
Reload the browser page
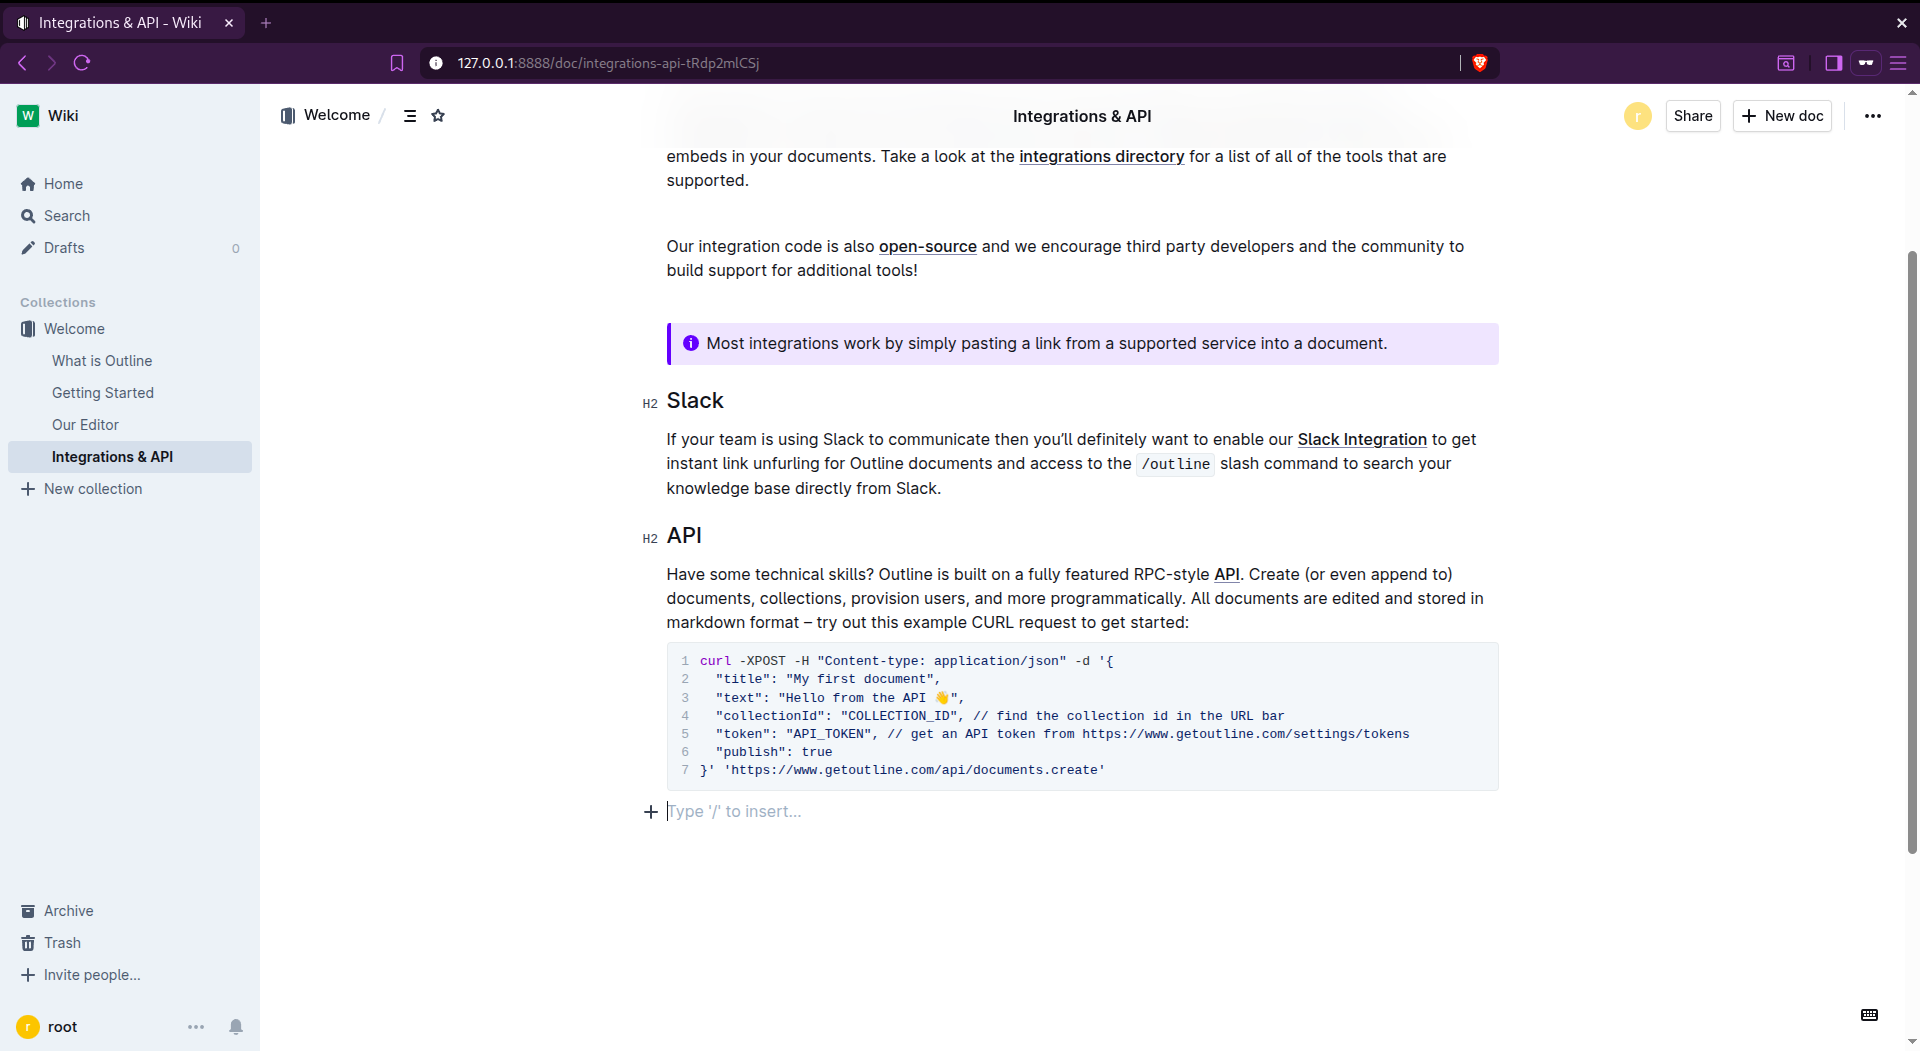82,63
